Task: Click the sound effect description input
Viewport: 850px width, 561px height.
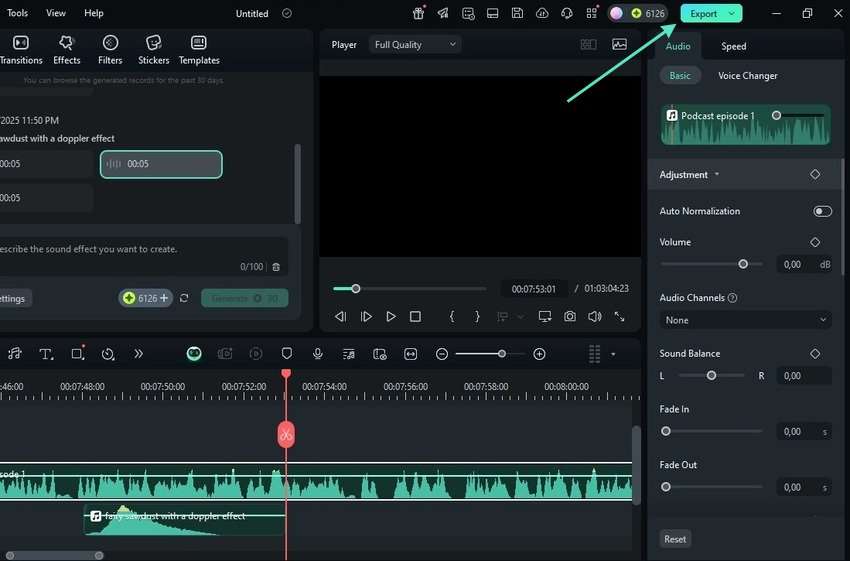Action: click(142, 256)
